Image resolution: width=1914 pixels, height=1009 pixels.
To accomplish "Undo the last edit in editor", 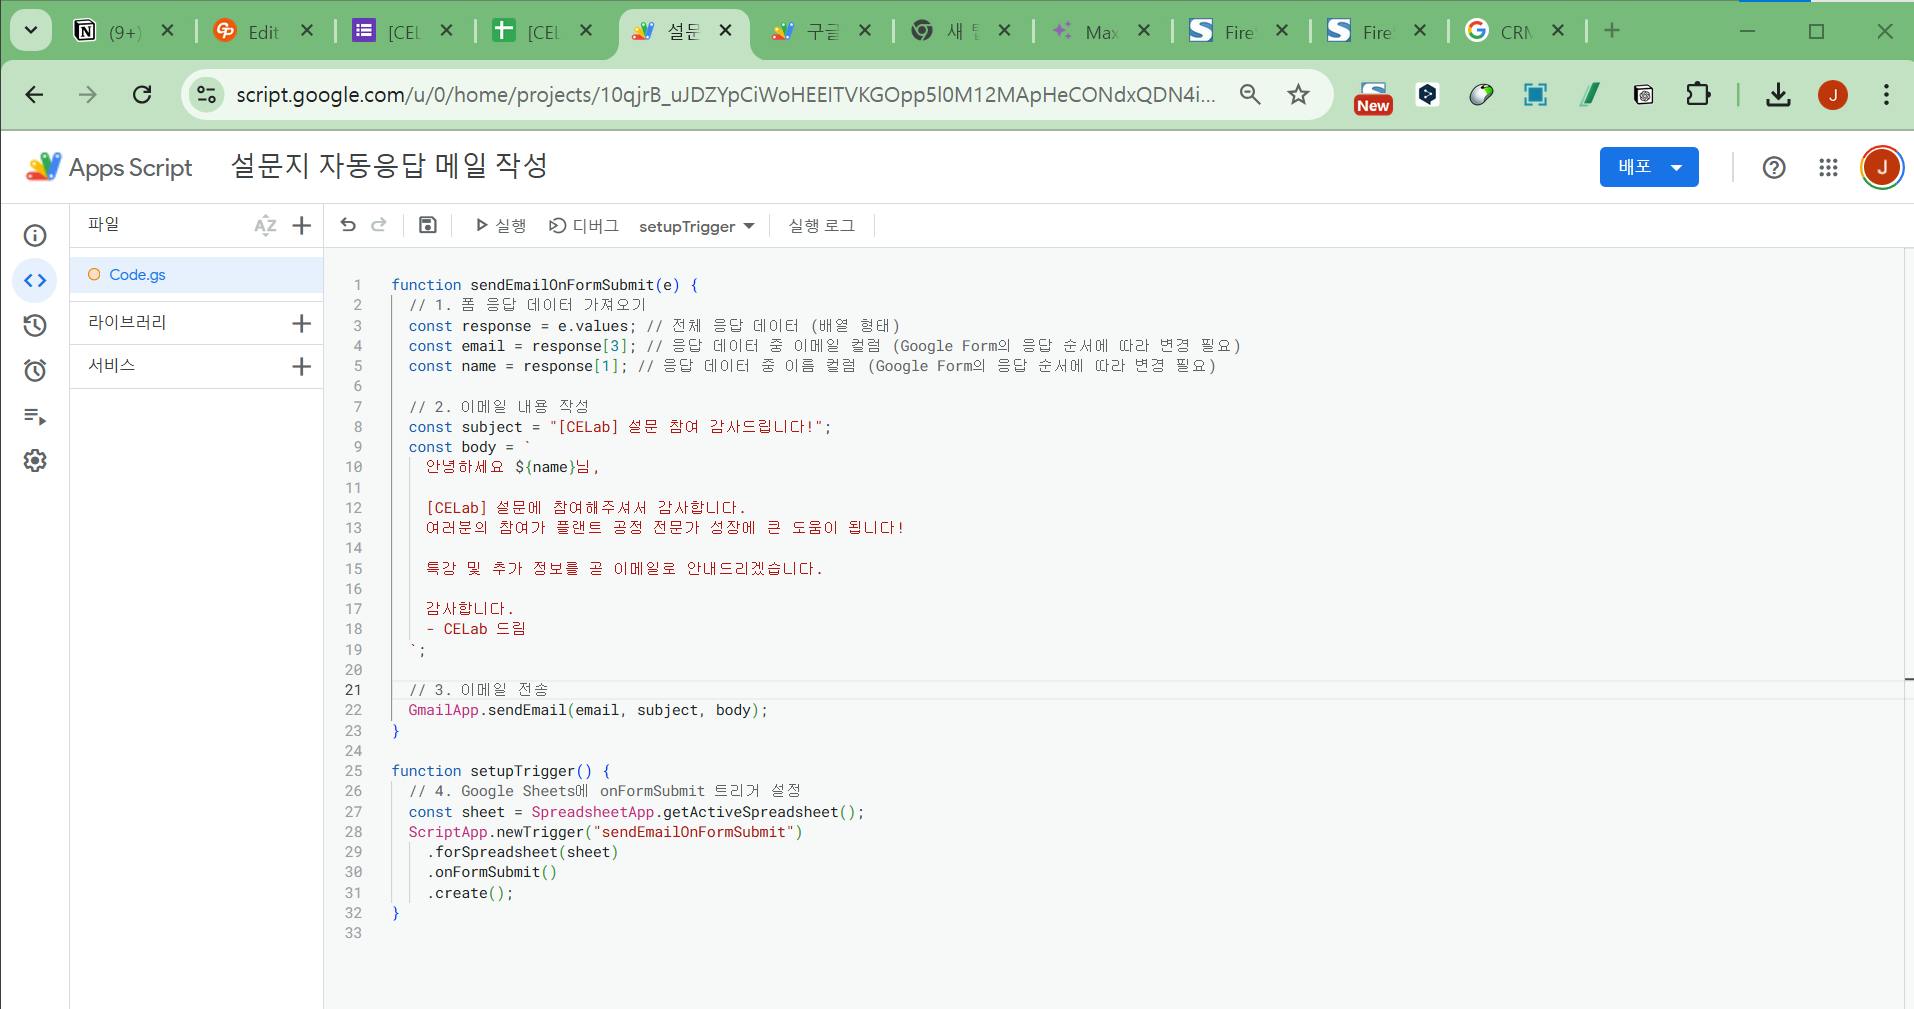I will [348, 225].
